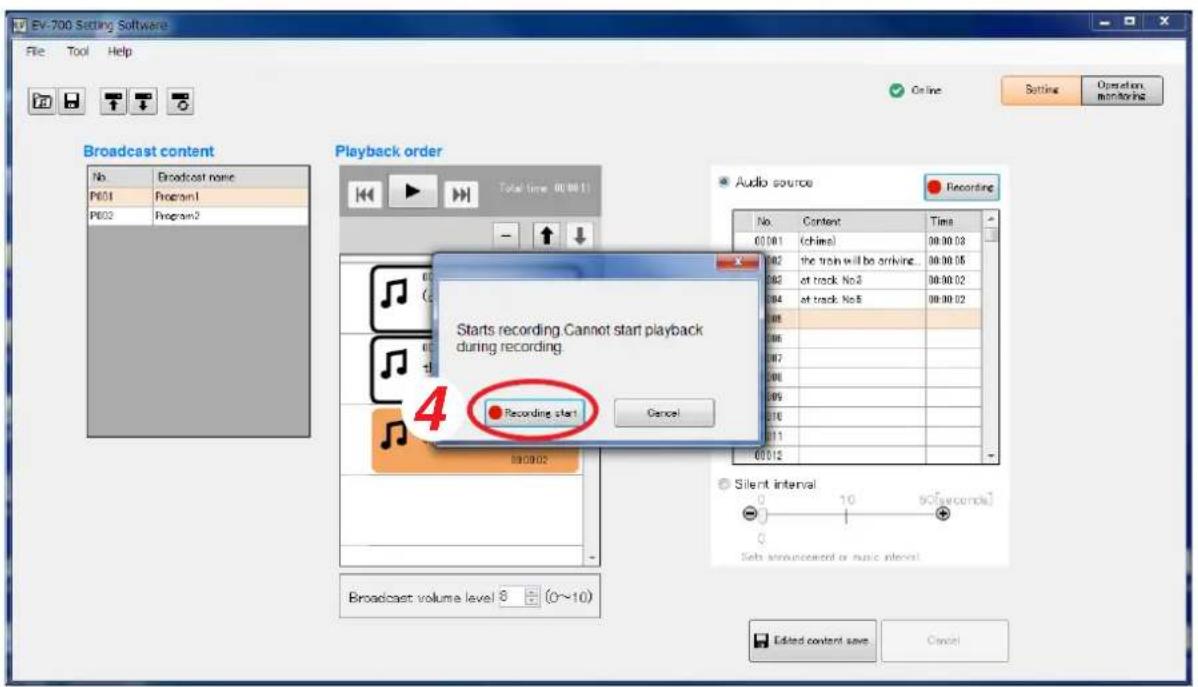The image size is (1198, 687).
Task: Move selected playback item down
Action: tap(580, 235)
